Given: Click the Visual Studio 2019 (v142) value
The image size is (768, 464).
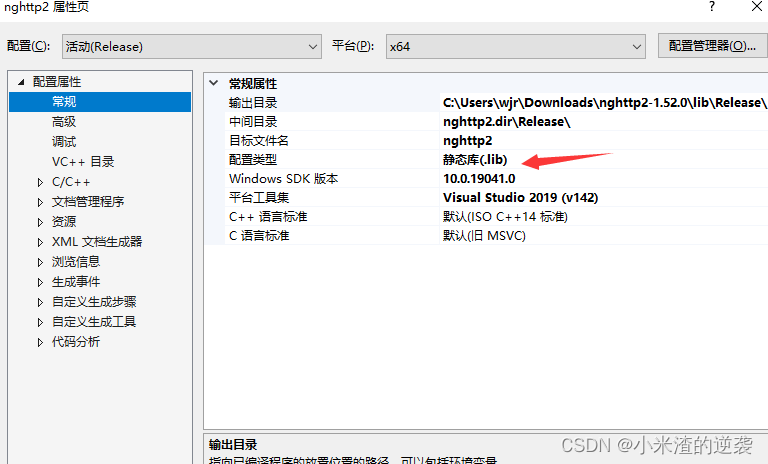Looking at the screenshot, I should click(521, 197).
